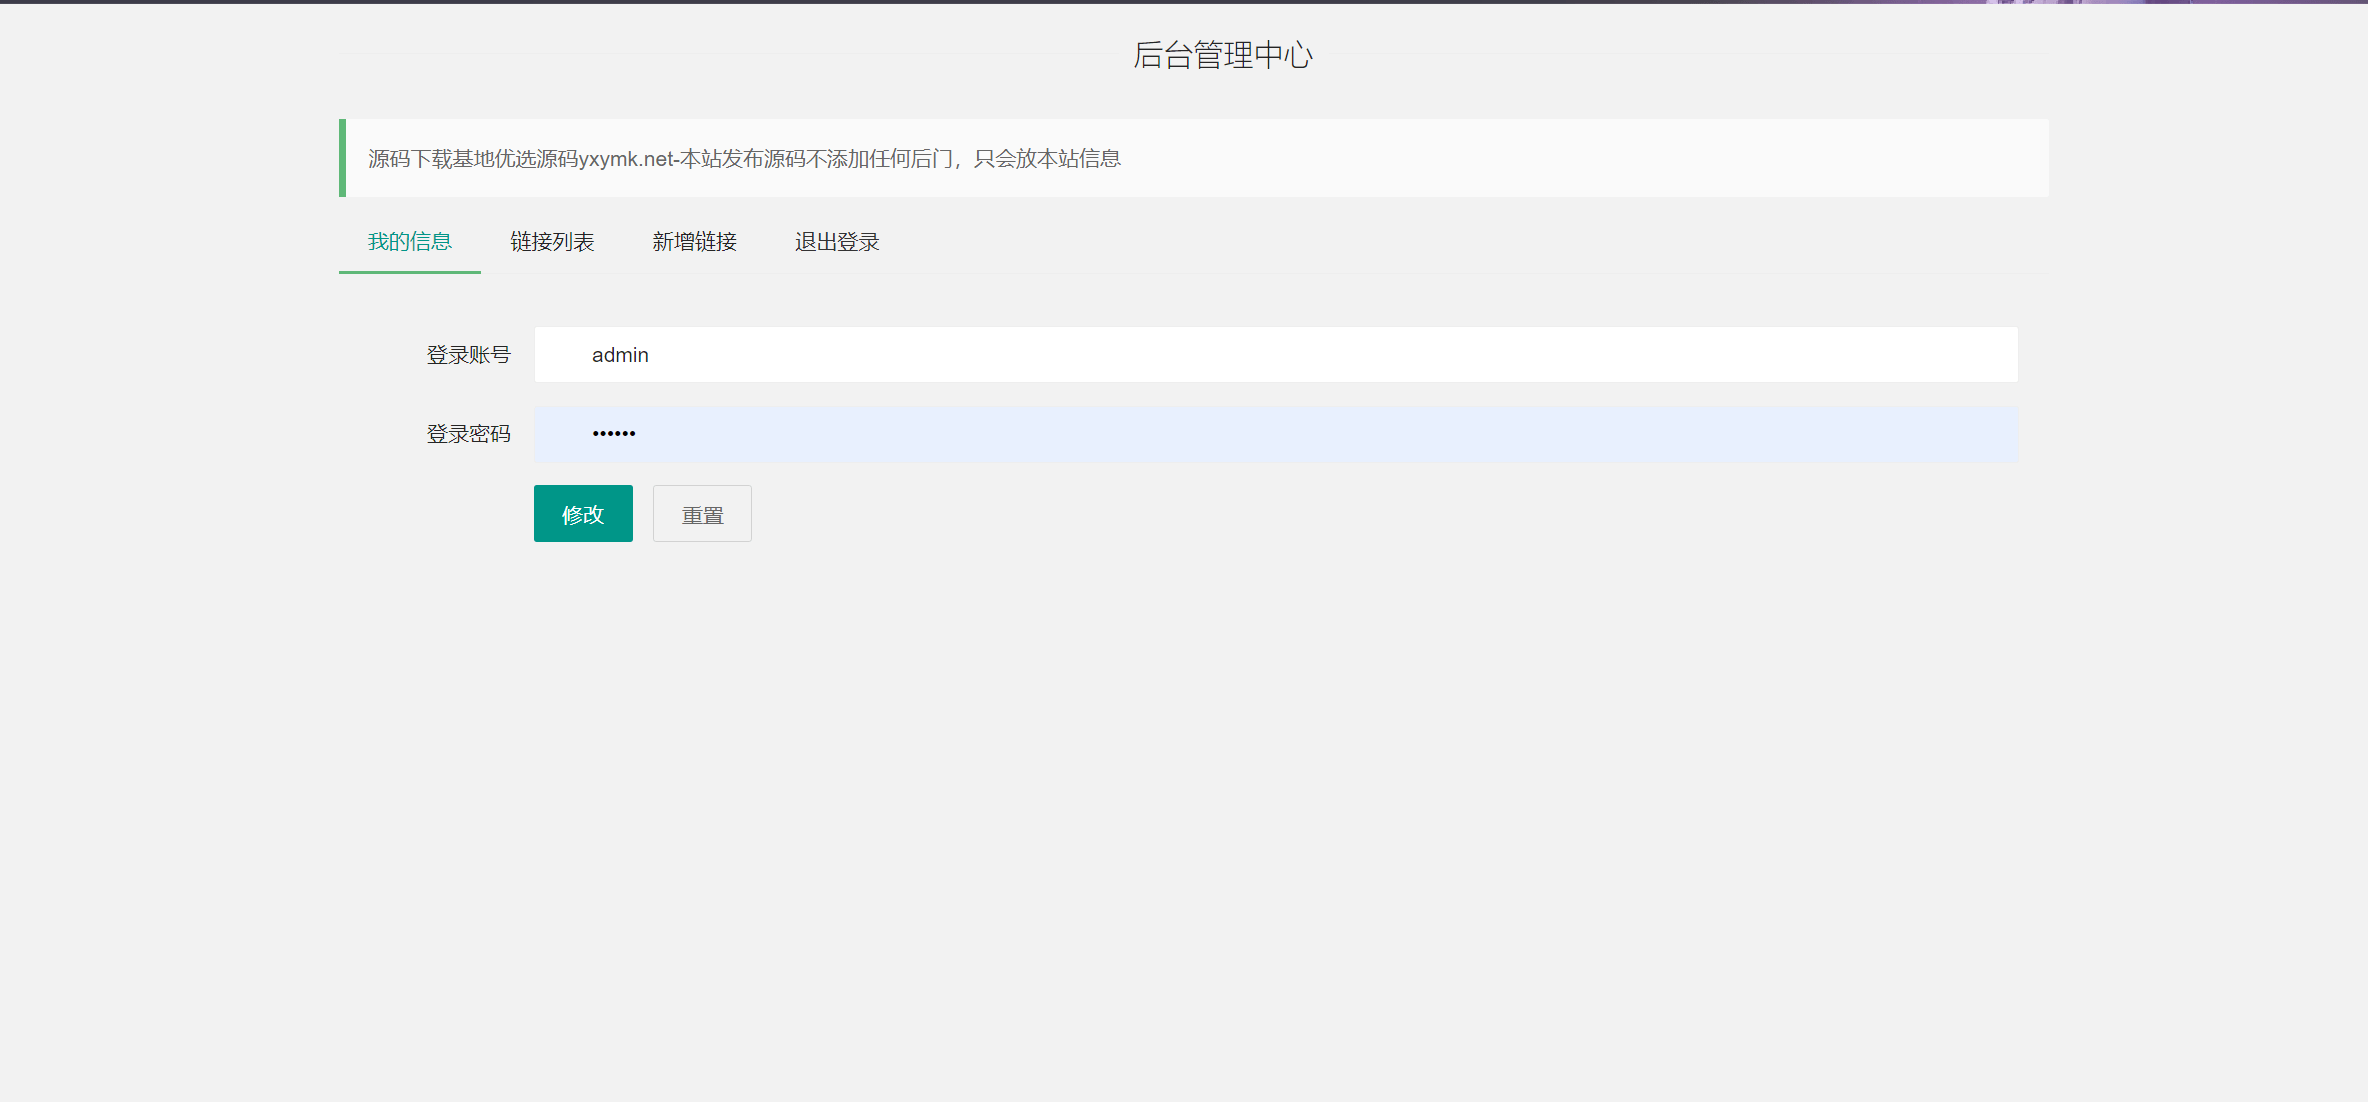Click the 重置 reset button
Viewport: 2368px width, 1102px height.
(701, 514)
